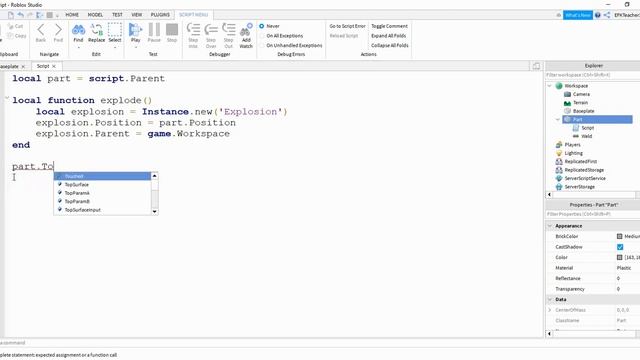This screenshot has height=360, width=640.
Task: Click the BrickColor swatch
Action: pyautogui.click(x=620, y=236)
